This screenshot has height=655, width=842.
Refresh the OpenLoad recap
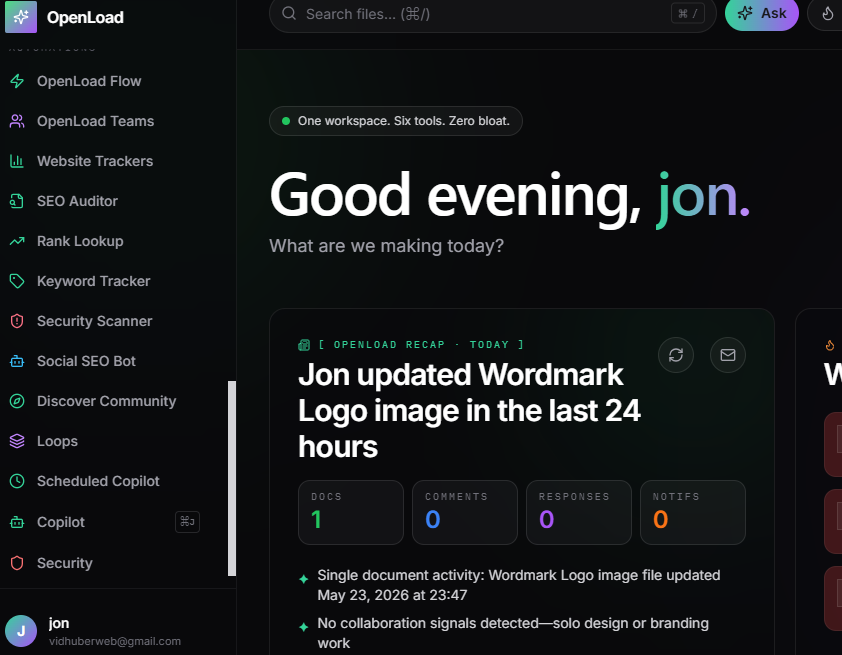pyautogui.click(x=676, y=355)
